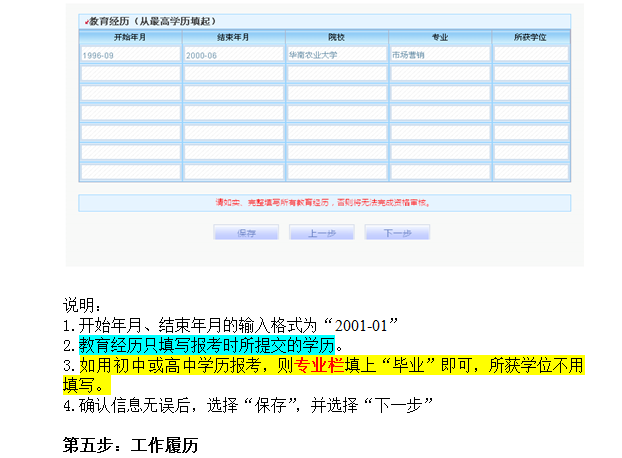Click the 保存 button
The width and height of the screenshot is (622, 458).
(246, 232)
